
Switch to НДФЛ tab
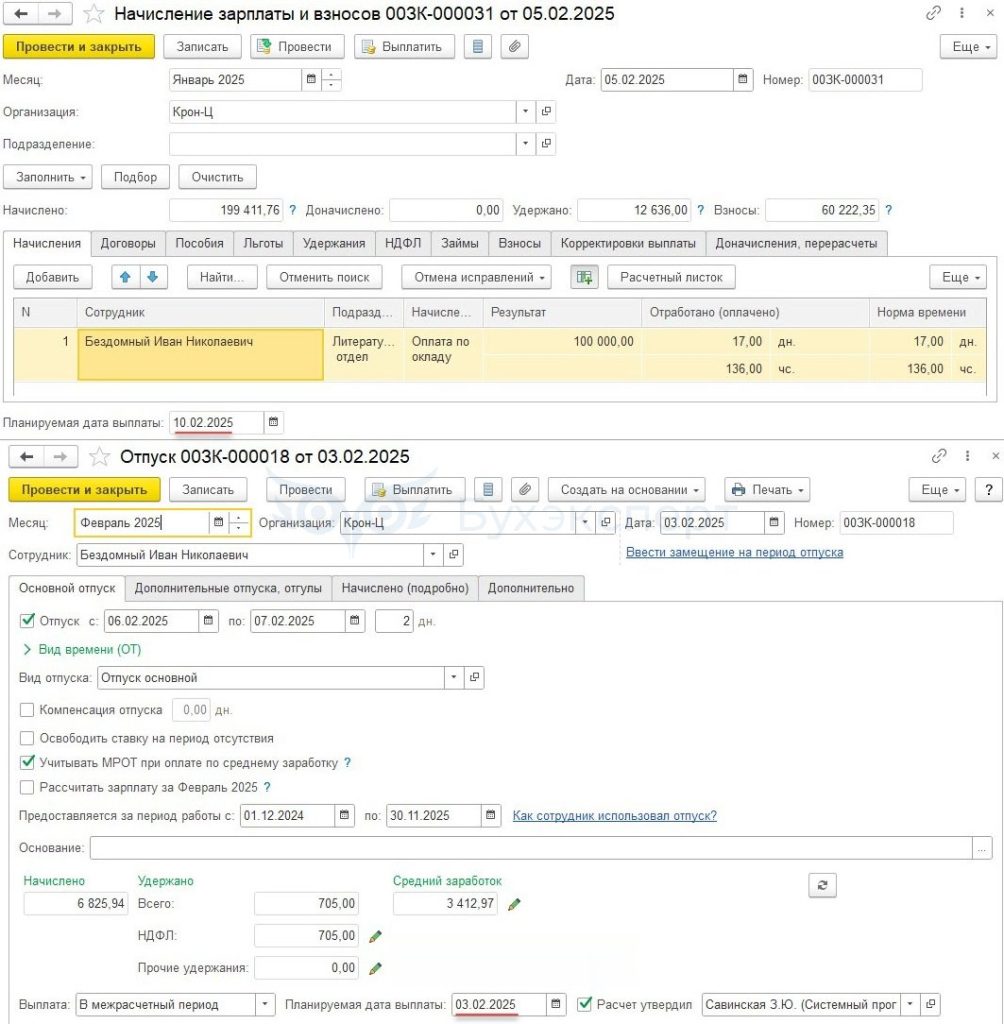(x=403, y=244)
